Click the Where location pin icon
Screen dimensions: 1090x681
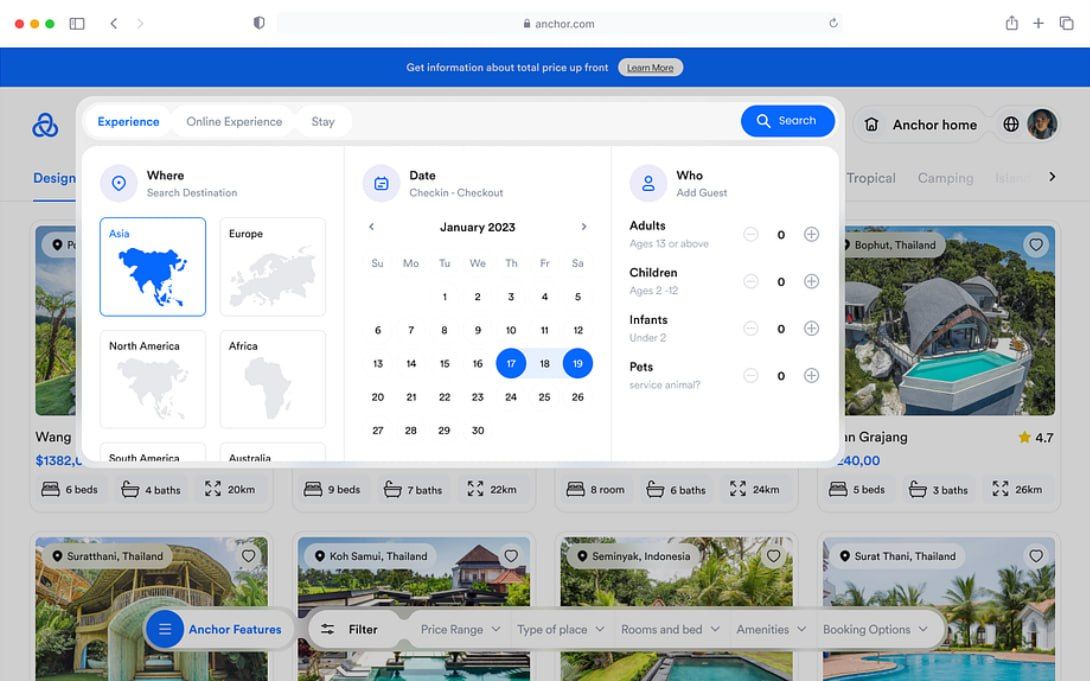click(119, 183)
